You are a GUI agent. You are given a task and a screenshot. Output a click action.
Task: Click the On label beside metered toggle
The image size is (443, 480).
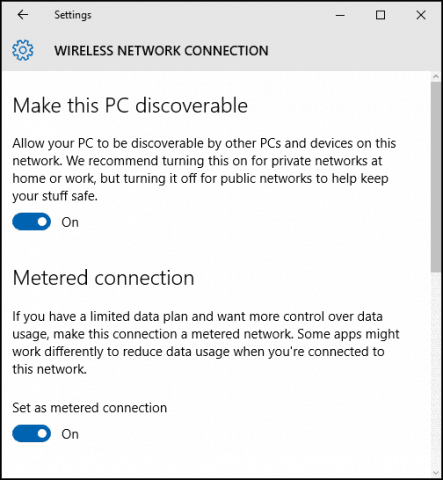pos(70,434)
